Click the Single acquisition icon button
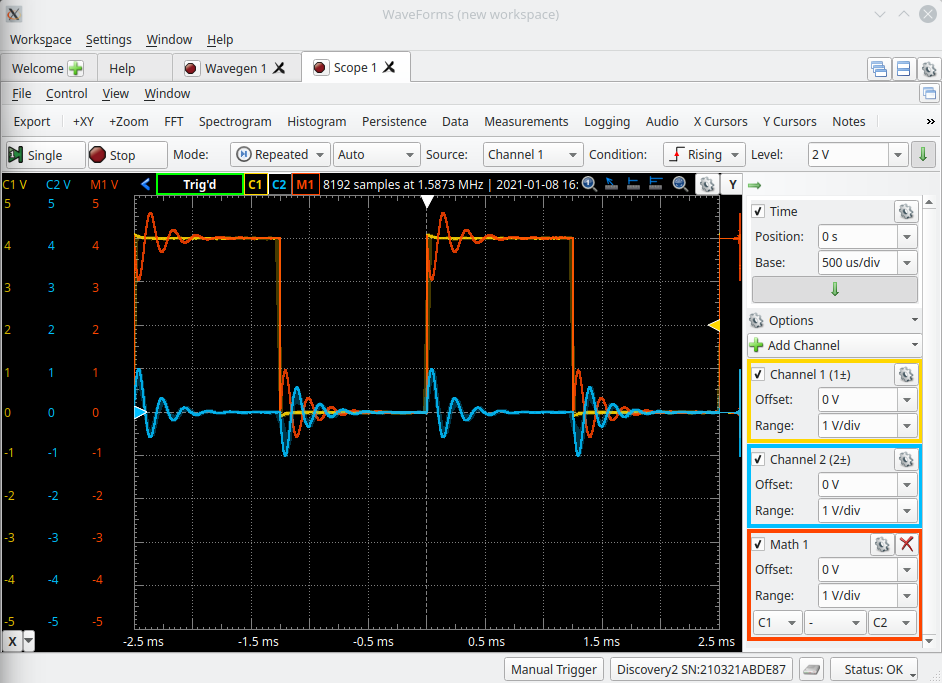The height and width of the screenshot is (683, 942). (45, 155)
